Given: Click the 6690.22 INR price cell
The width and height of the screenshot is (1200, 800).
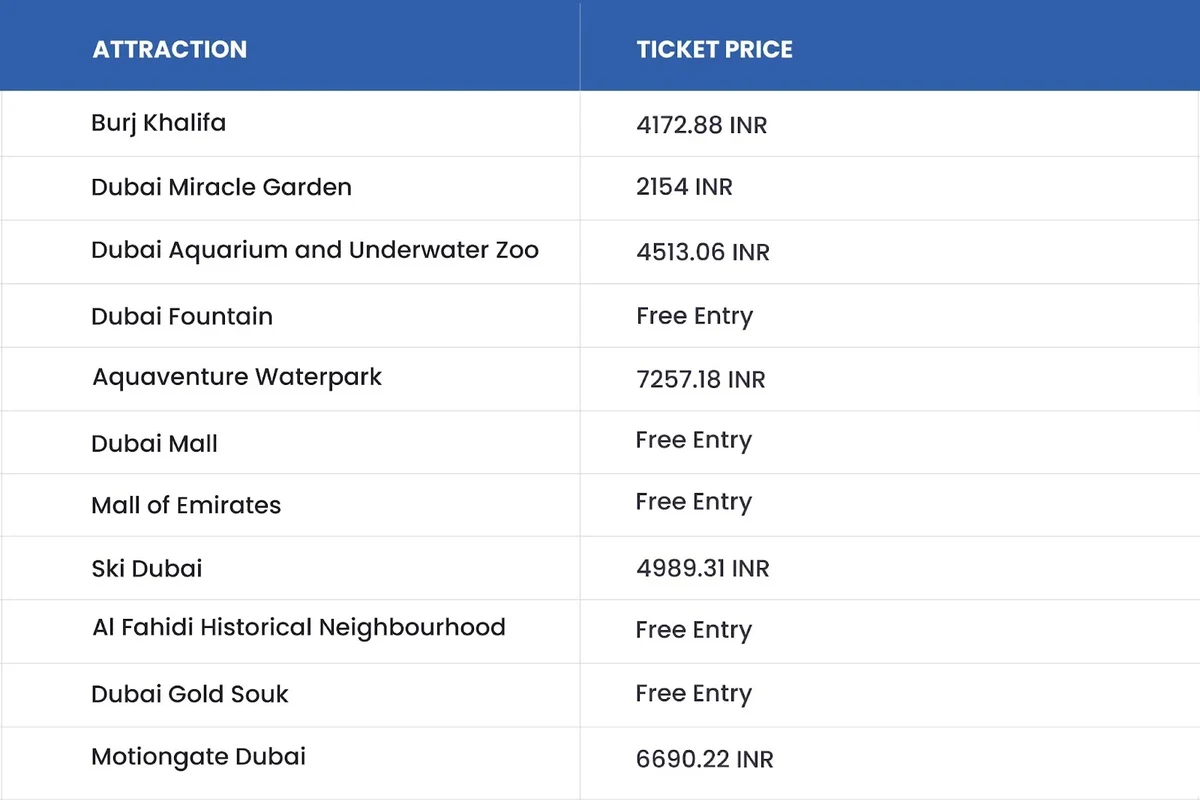Looking at the screenshot, I should click(x=705, y=760).
